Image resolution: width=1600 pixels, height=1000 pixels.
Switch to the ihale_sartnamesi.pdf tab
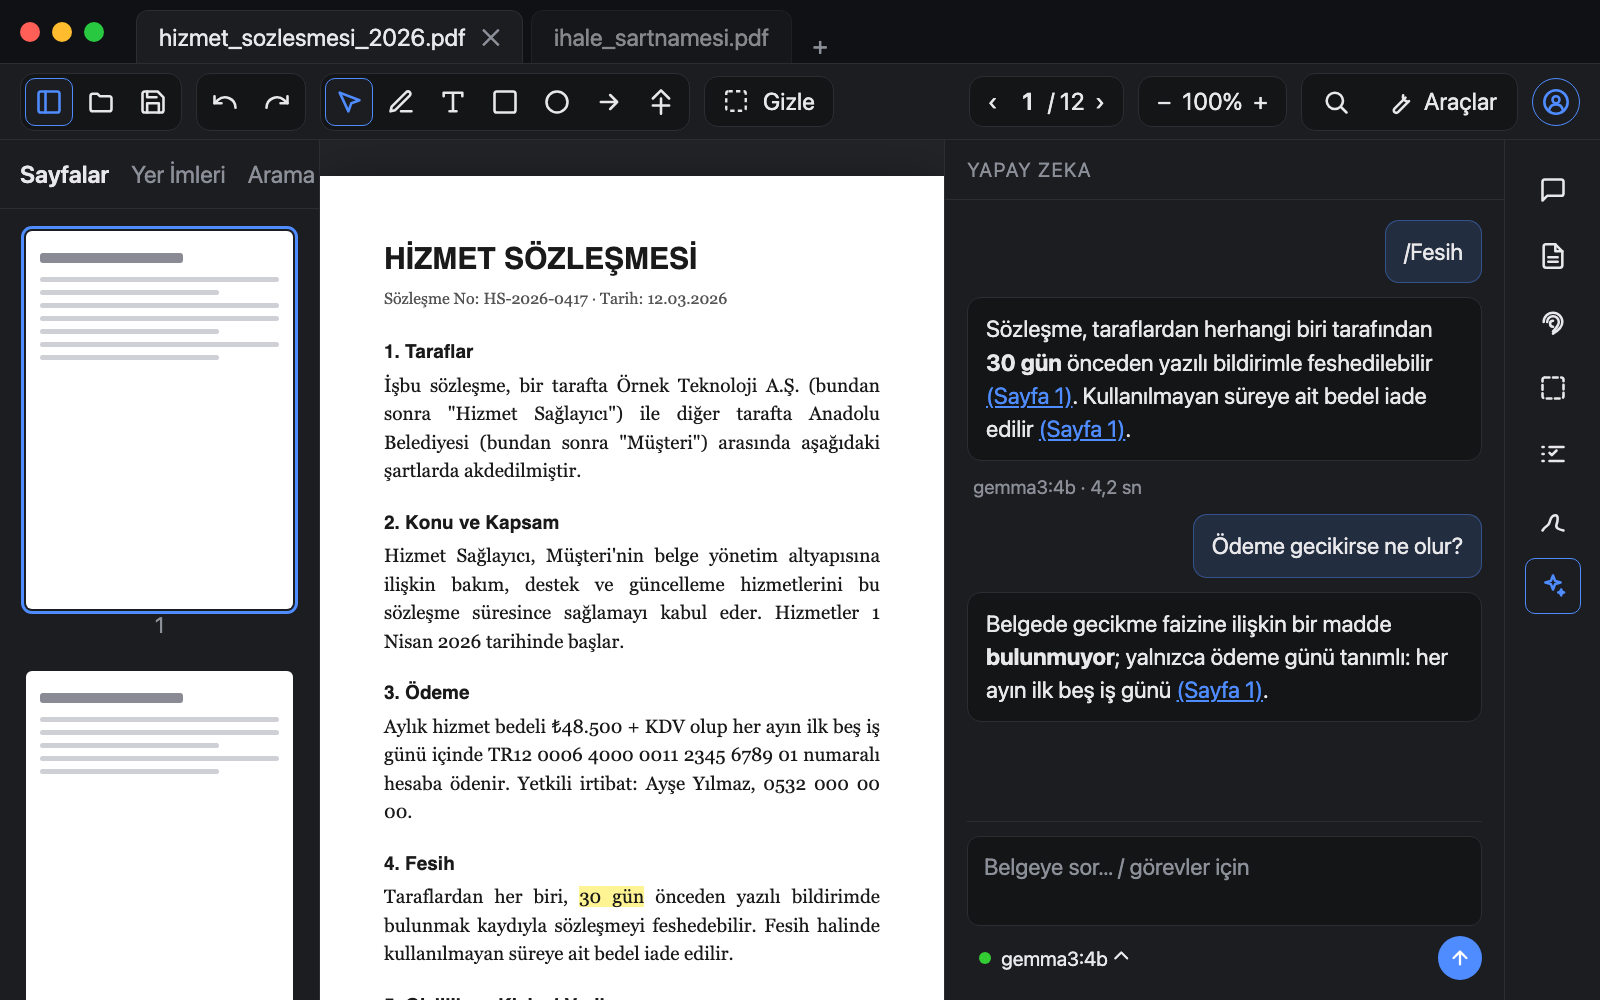pyautogui.click(x=661, y=38)
